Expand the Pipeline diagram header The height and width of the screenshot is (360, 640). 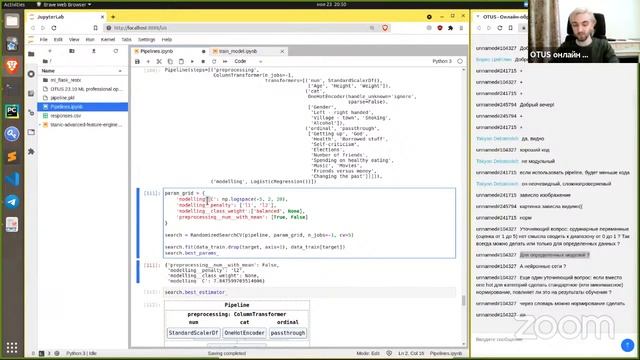click(x=237, y=305)
